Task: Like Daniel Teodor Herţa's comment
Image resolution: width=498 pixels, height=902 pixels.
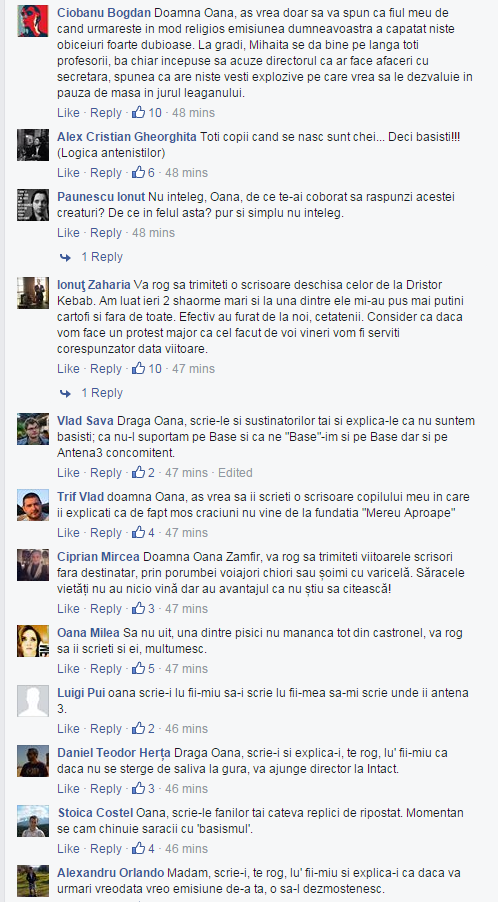Action: coord(68,789)
